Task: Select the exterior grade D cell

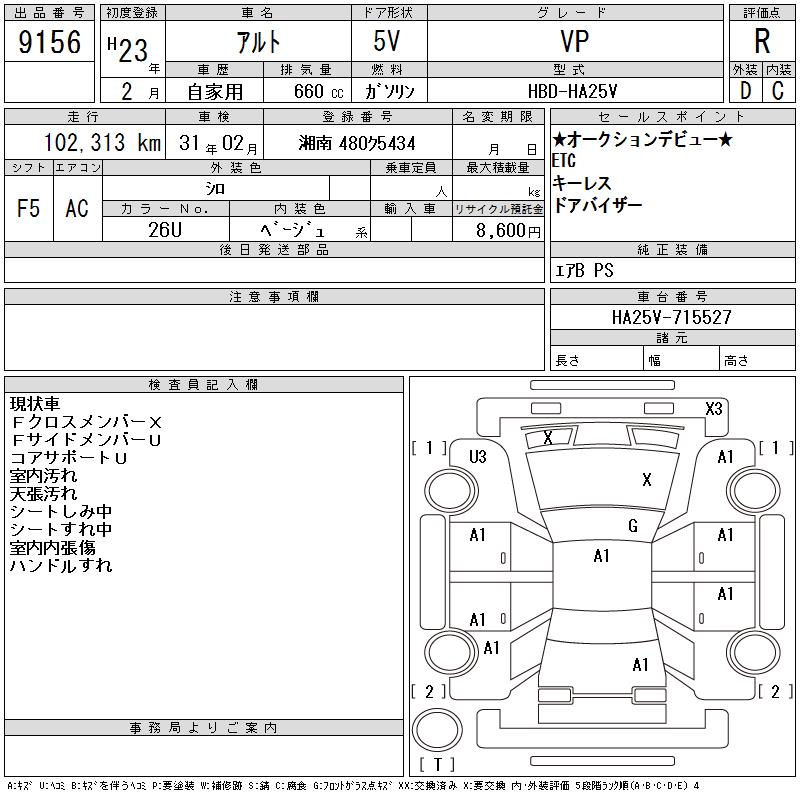Action: (745, 90)
